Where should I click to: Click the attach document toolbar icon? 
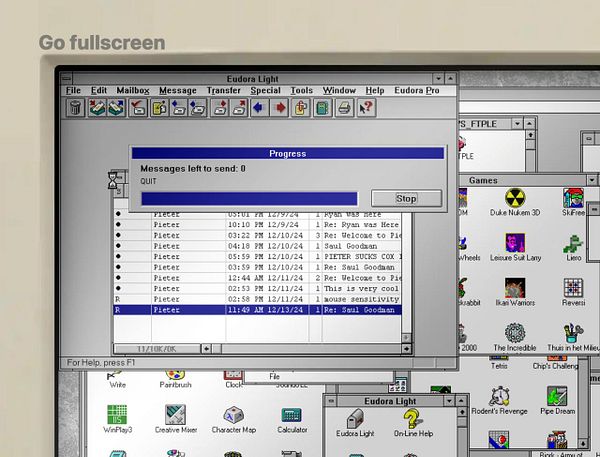(301, 108)
